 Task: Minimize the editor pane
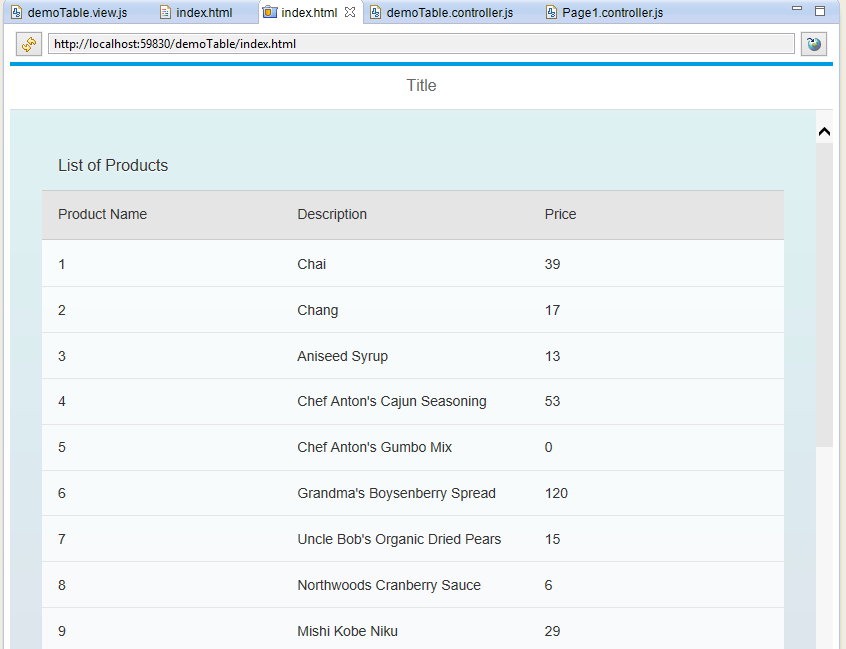[x=797, y=9]
